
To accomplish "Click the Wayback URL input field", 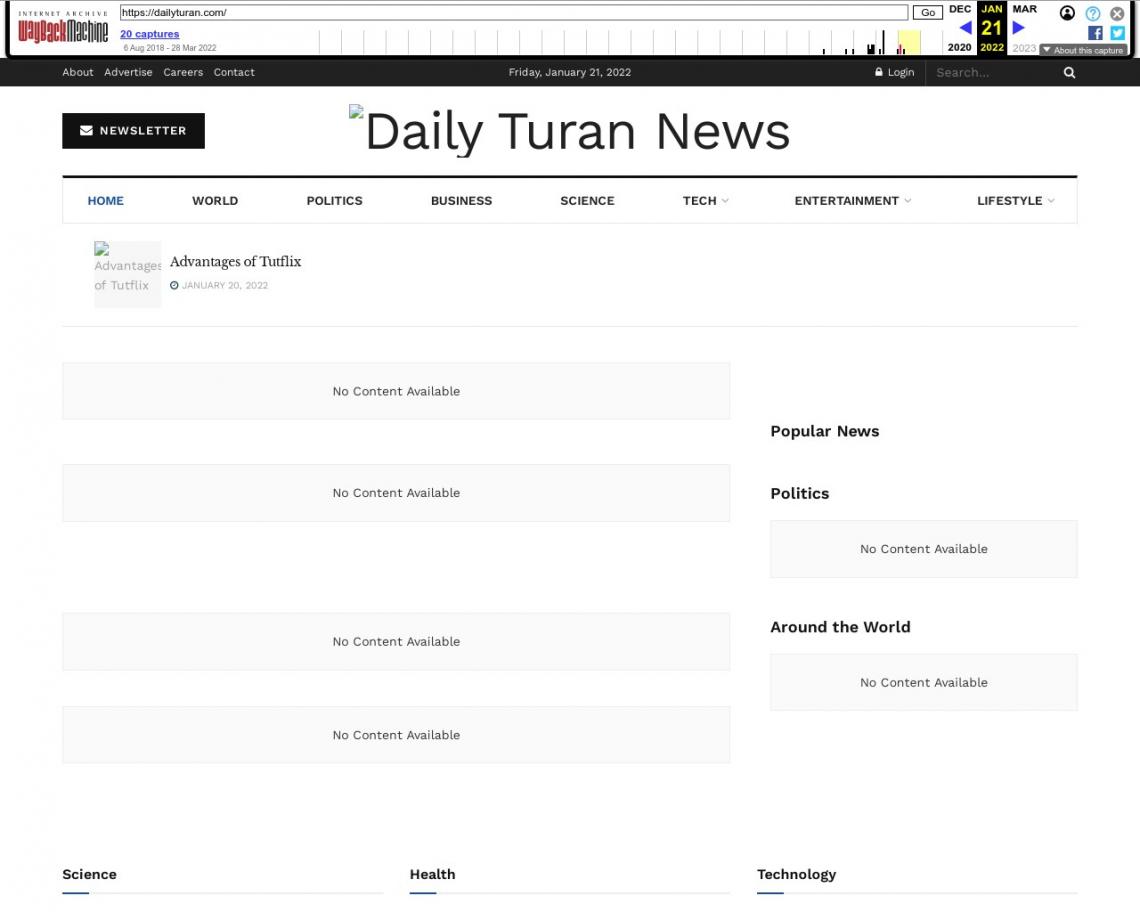I will [x=513, y=13].
